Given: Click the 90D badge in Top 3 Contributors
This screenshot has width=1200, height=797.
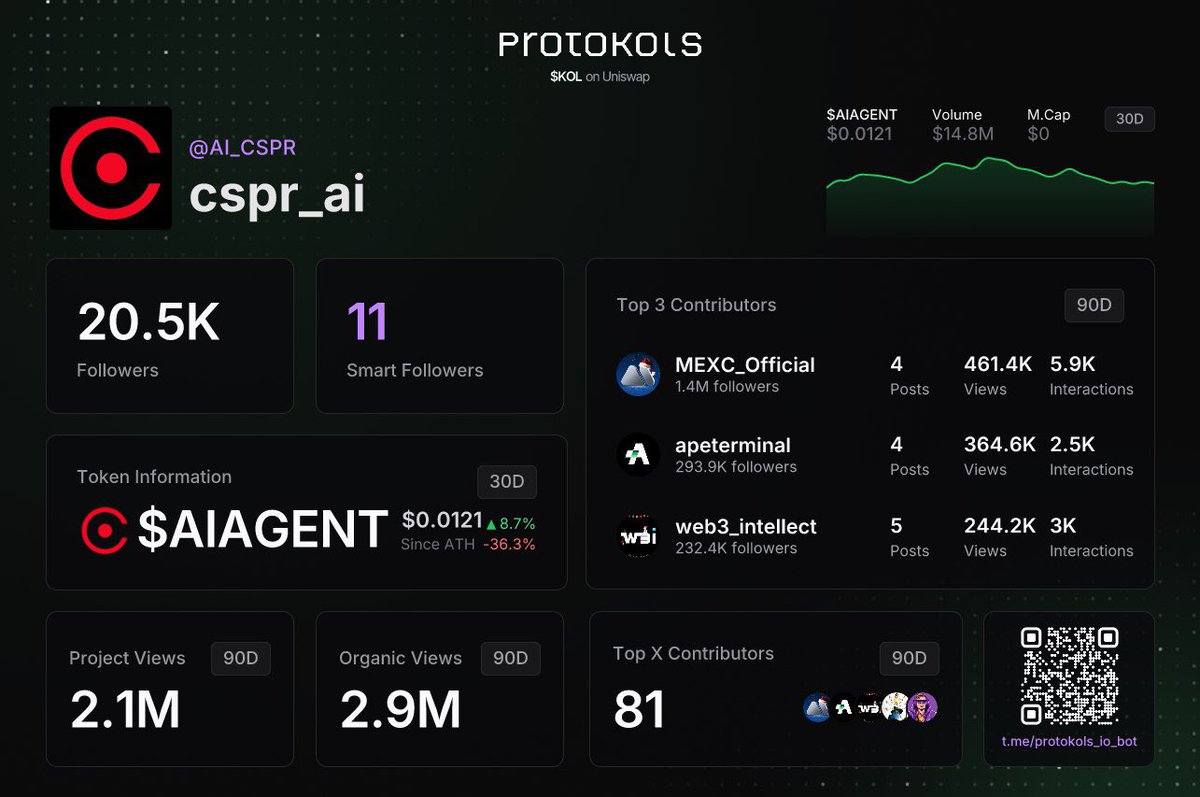Looking at the screenshot, I should (1094, 305).
